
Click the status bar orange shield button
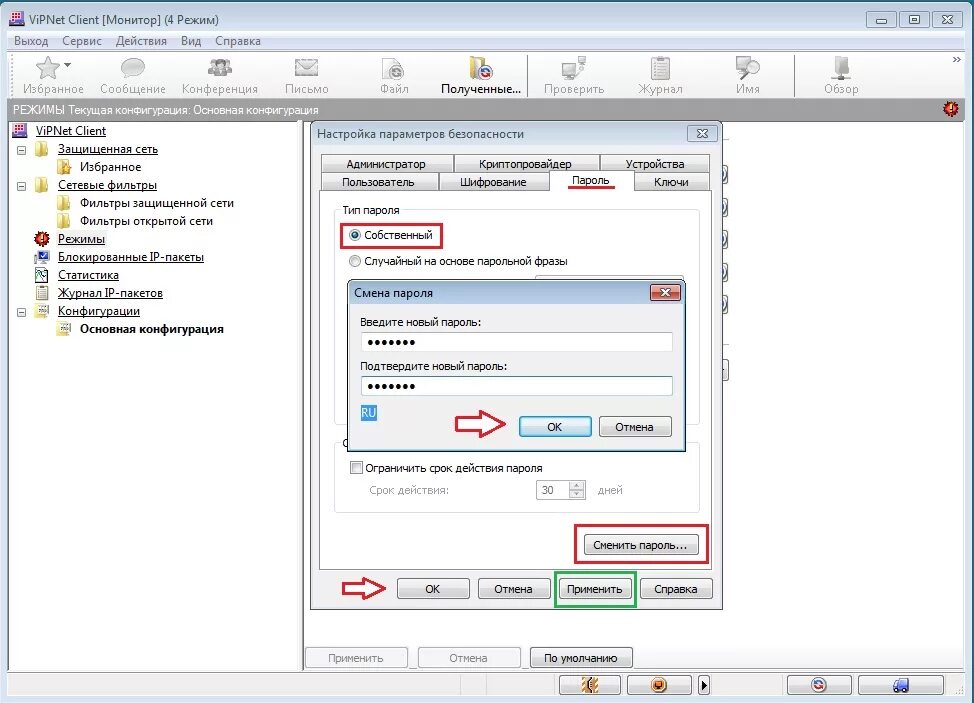pos(658,685)
